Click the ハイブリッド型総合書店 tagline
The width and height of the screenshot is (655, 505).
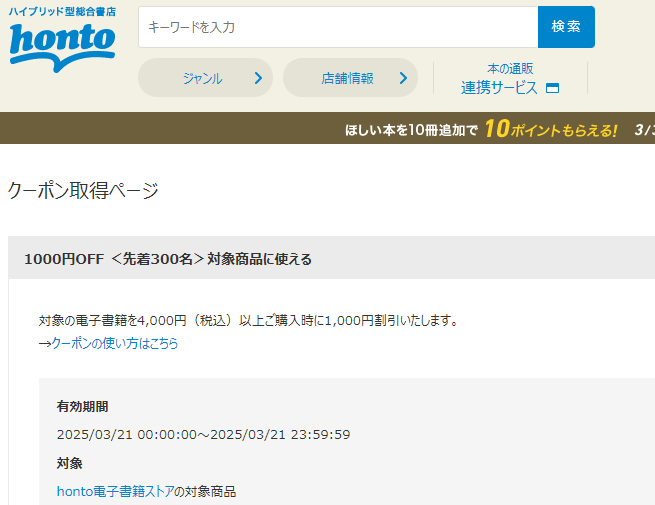pyautogui.click(x=62, y=12)
